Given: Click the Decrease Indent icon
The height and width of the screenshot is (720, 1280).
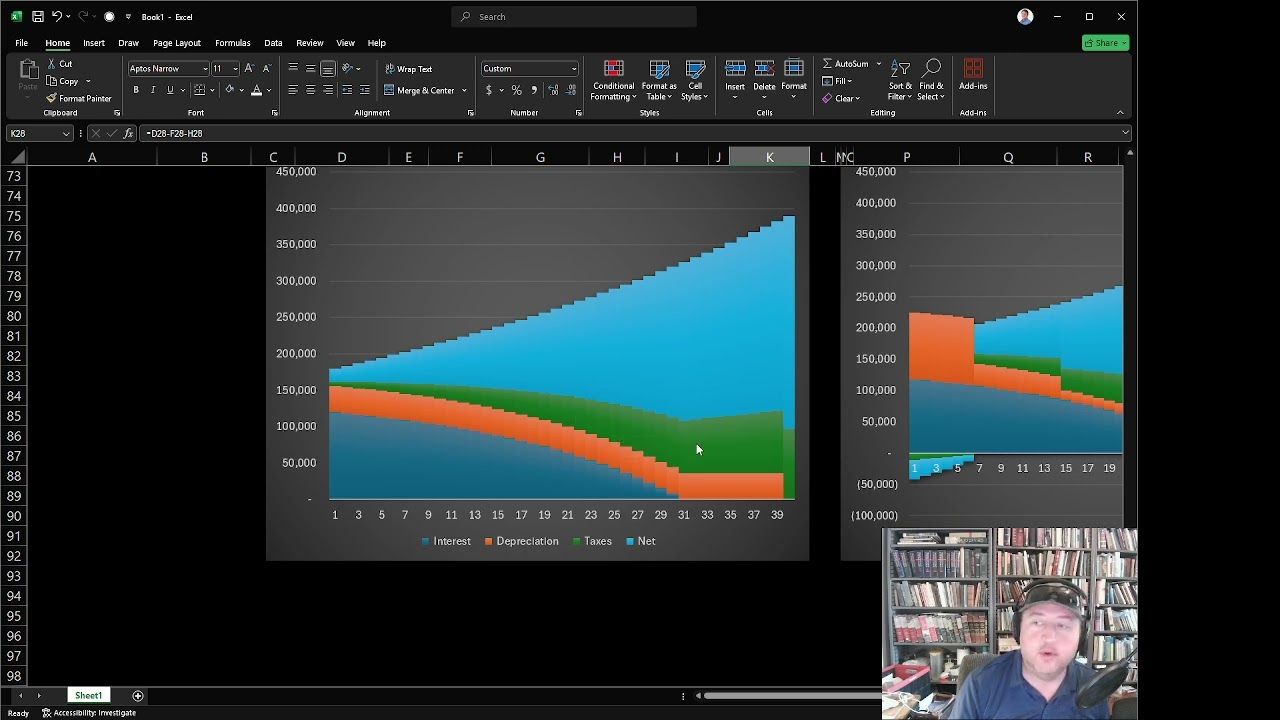Looking at the screenshot, I should (x=347, y=90).
